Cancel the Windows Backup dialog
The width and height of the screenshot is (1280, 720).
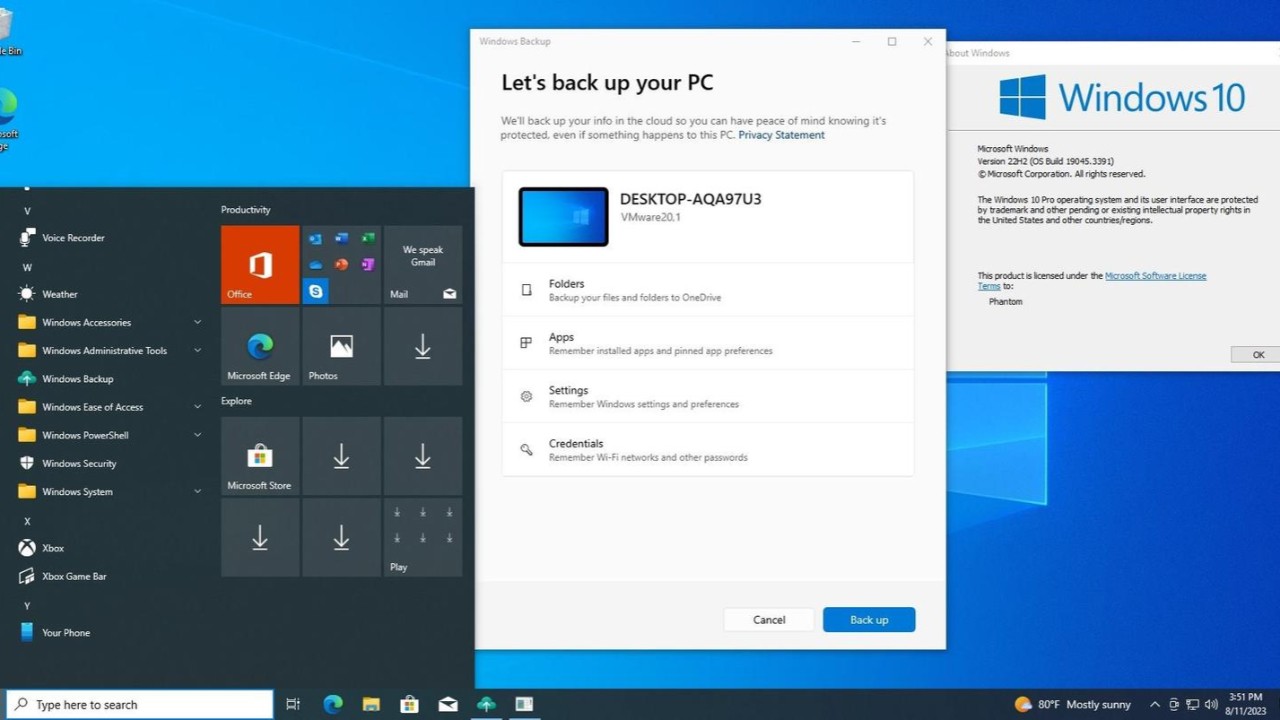(x=768, y=620)
